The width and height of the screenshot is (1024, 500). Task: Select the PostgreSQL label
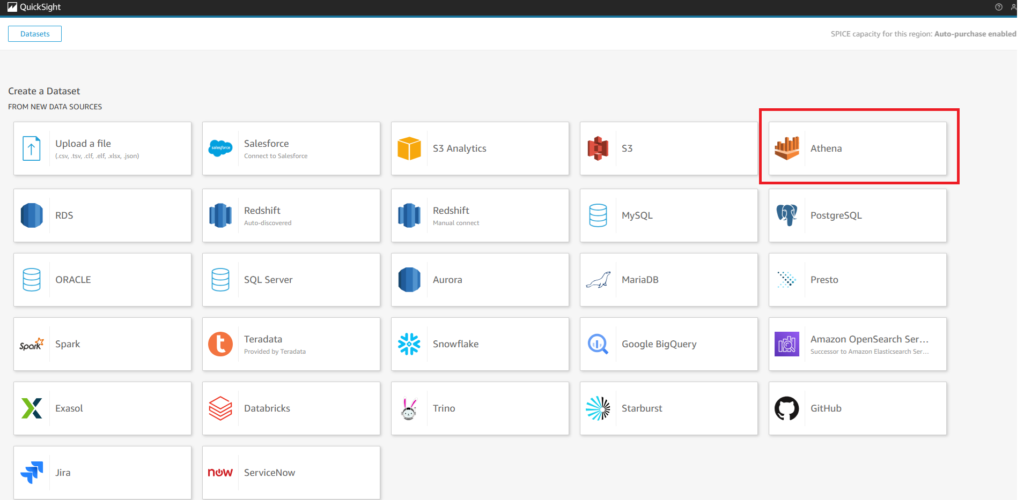click(x=836, y=215)
